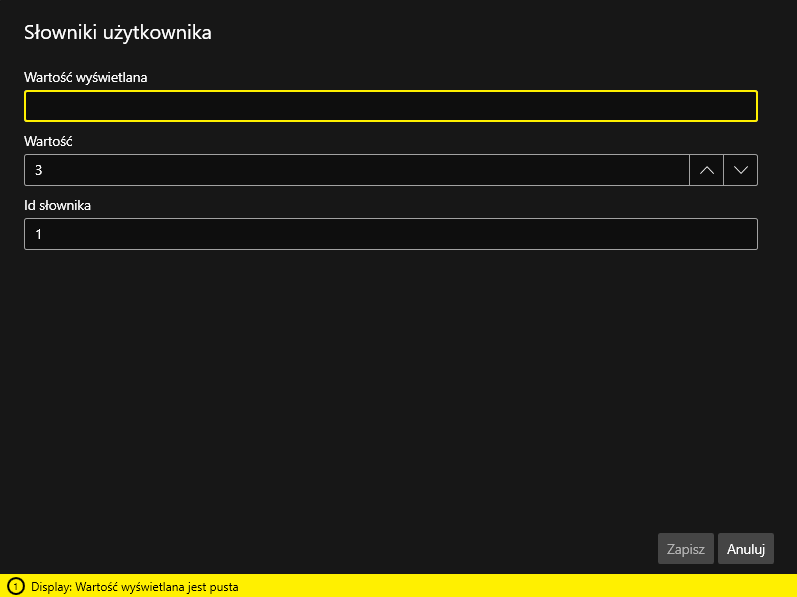Click the "Id słownika" field label

pyautogui.click(x=58, y=205)
